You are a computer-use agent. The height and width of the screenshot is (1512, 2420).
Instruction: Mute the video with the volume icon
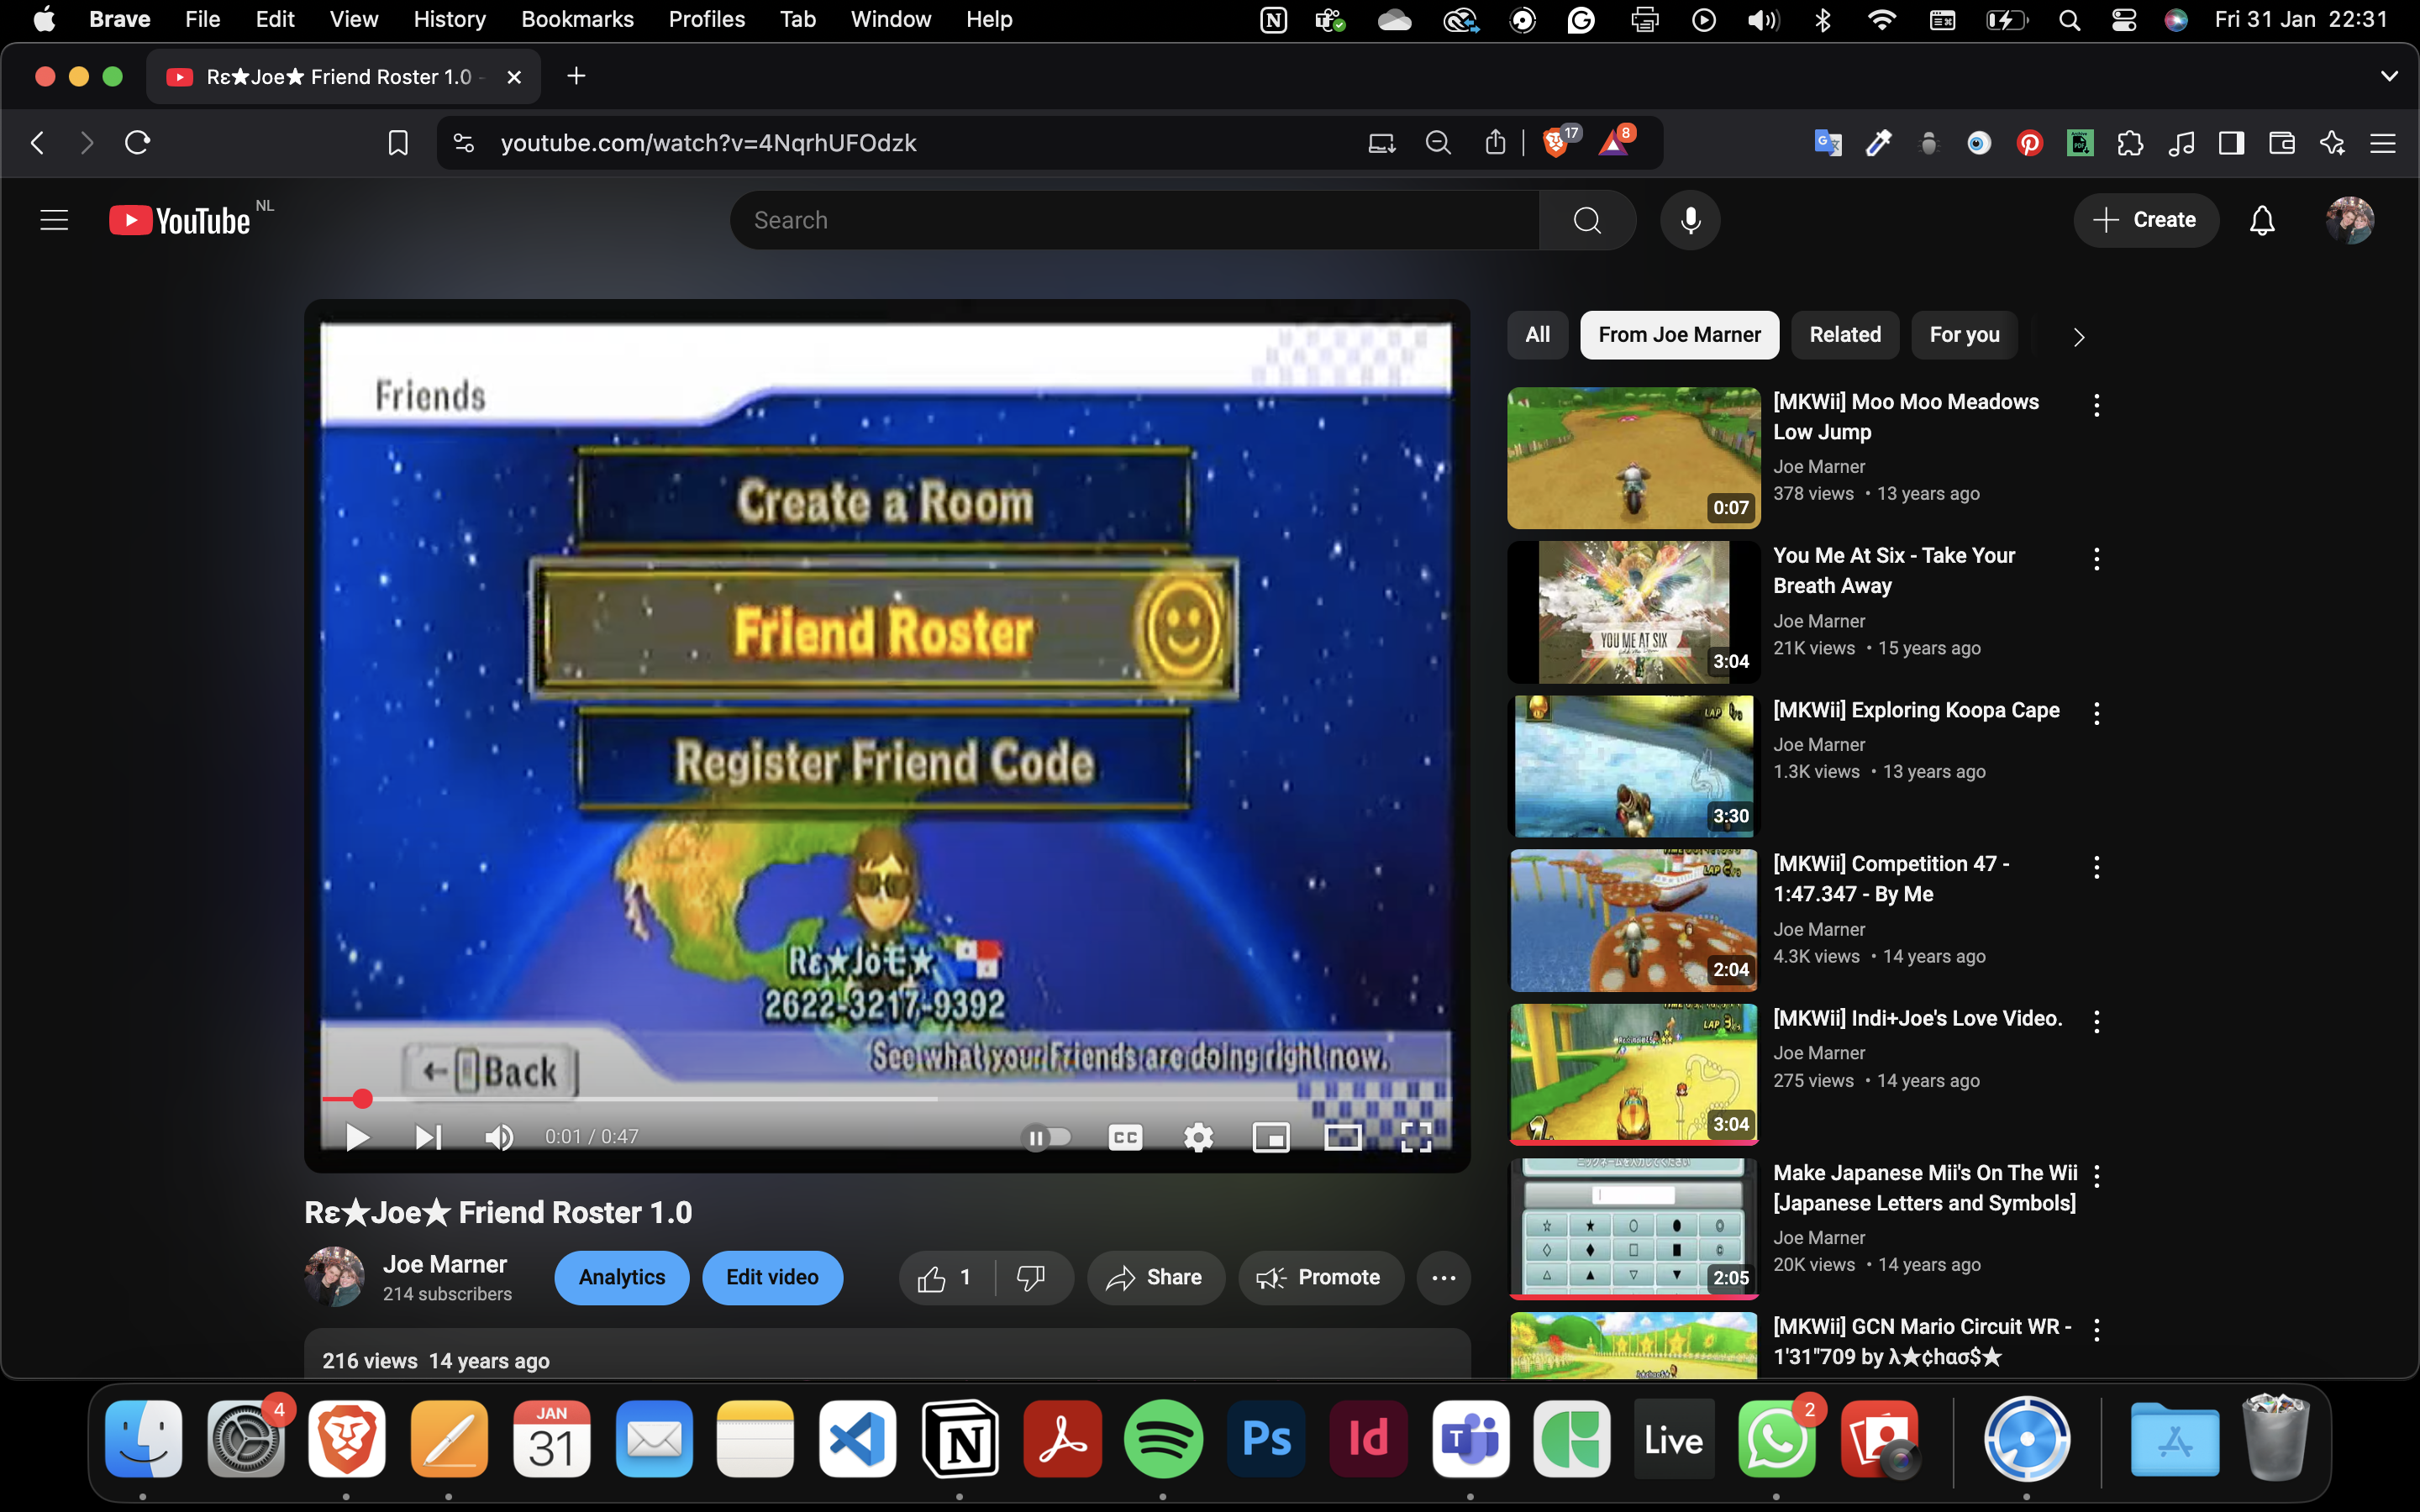(498, 1137)
